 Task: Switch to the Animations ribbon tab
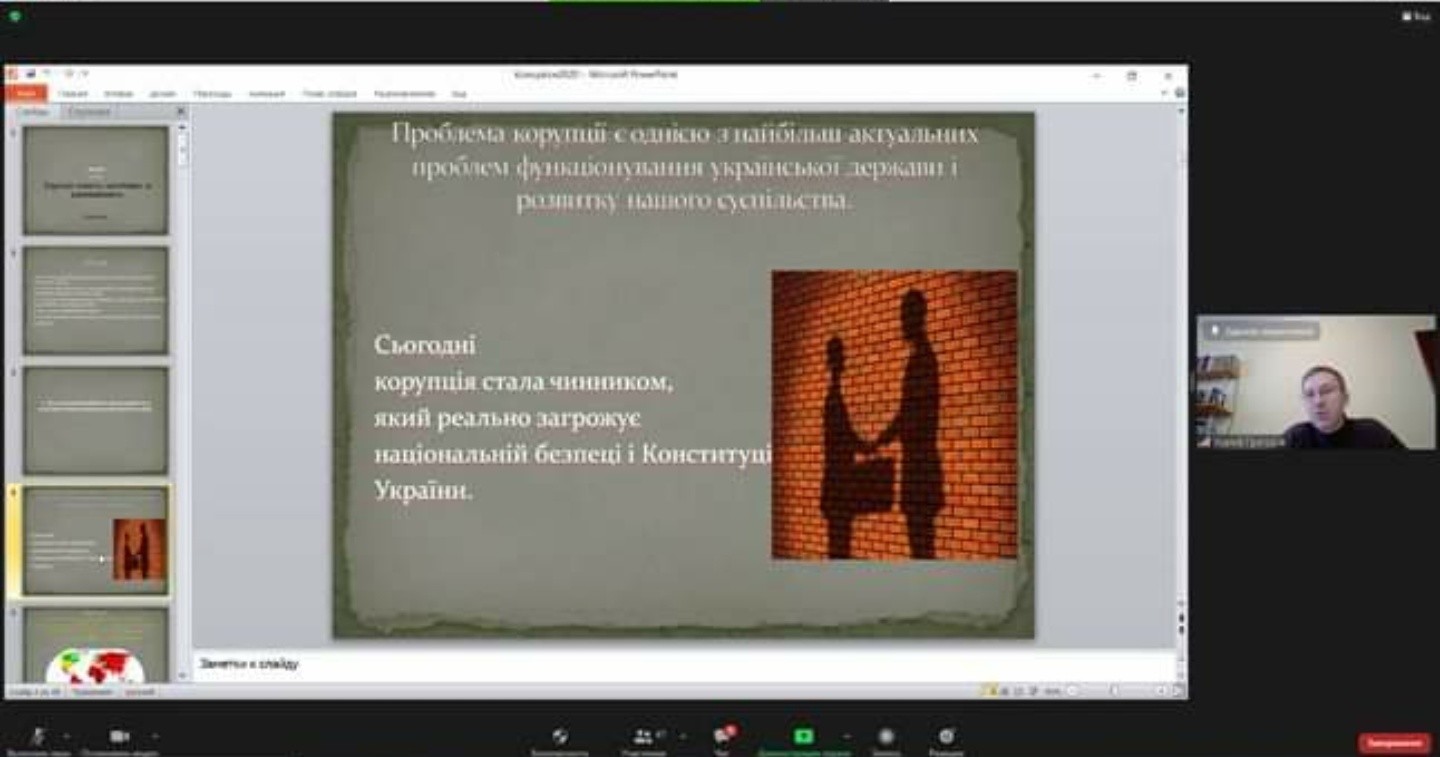point(267,94)
